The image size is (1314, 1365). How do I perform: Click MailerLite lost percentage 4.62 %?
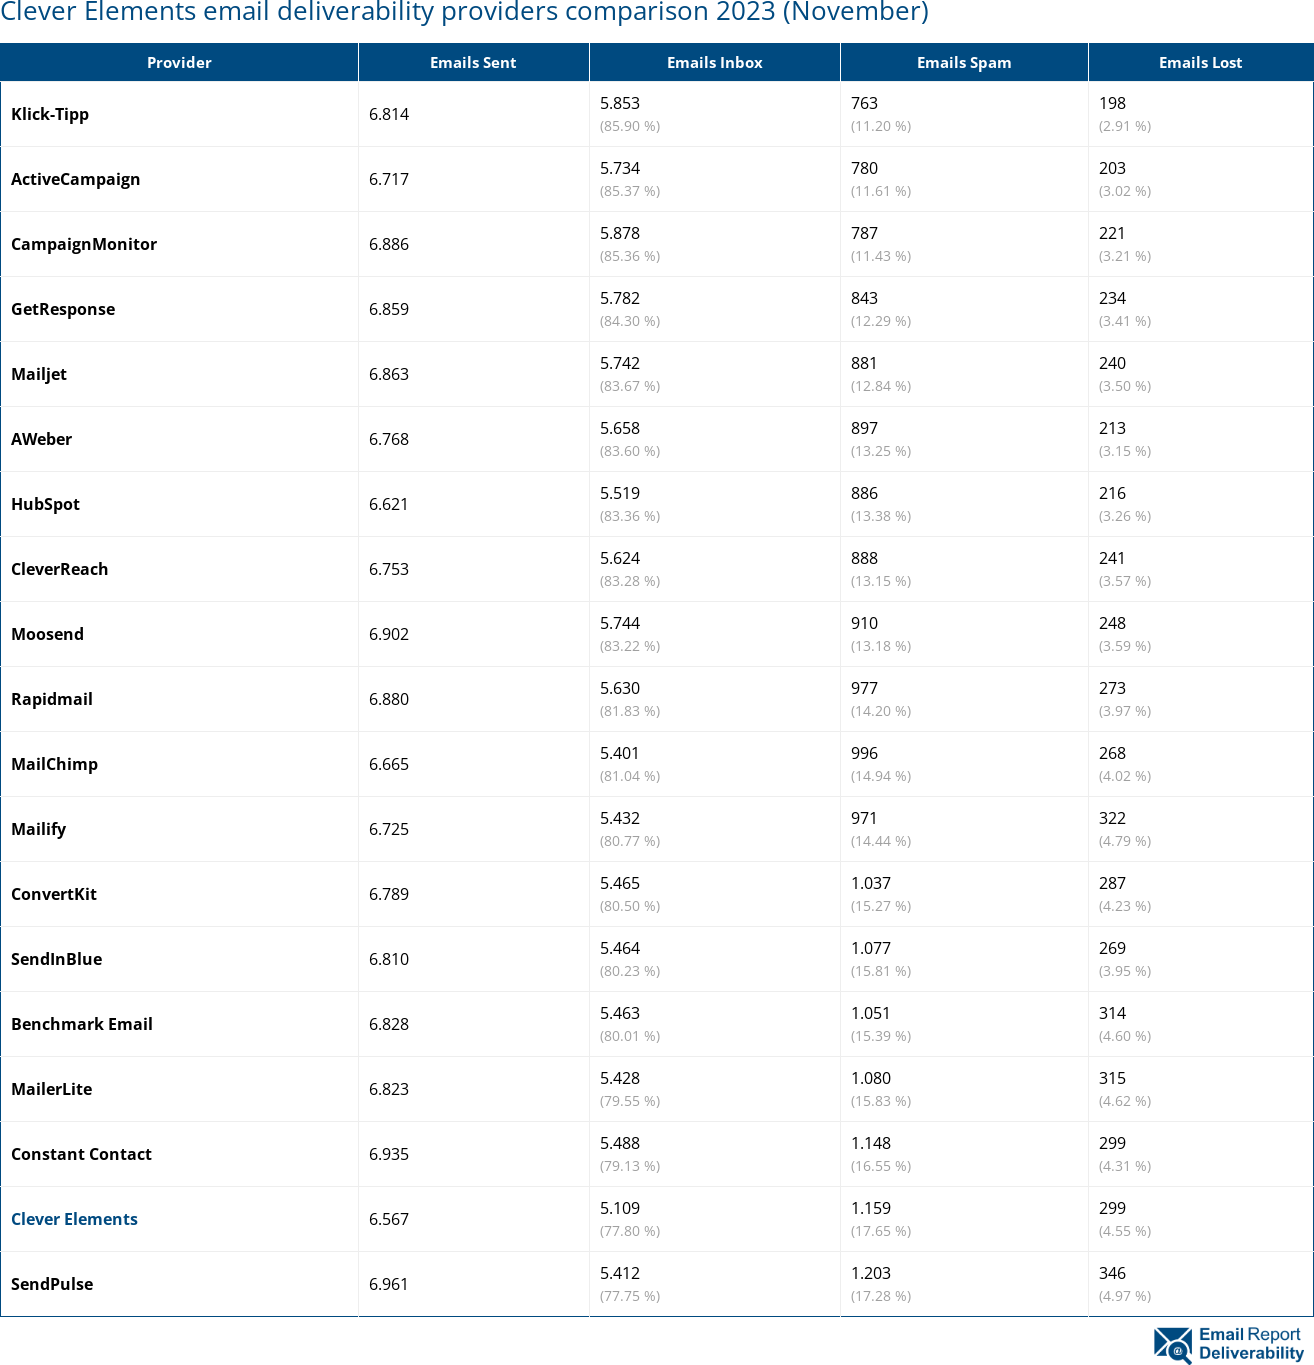[1125, 1101]
